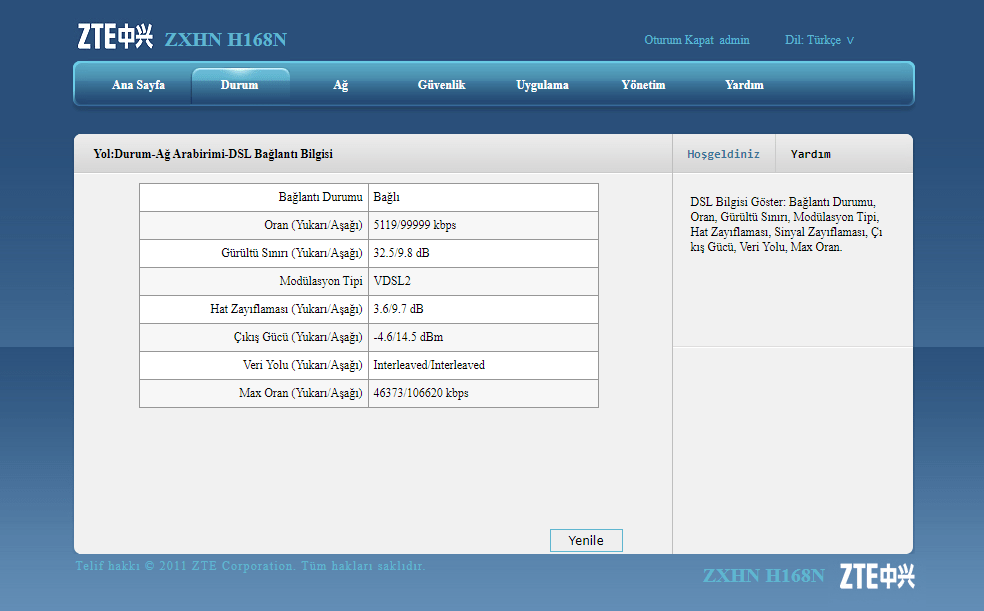This screenshot has width=984, height=611.
Task: Select the 3.6/9.7 dB attenuation value
Action: pos(398,309)
